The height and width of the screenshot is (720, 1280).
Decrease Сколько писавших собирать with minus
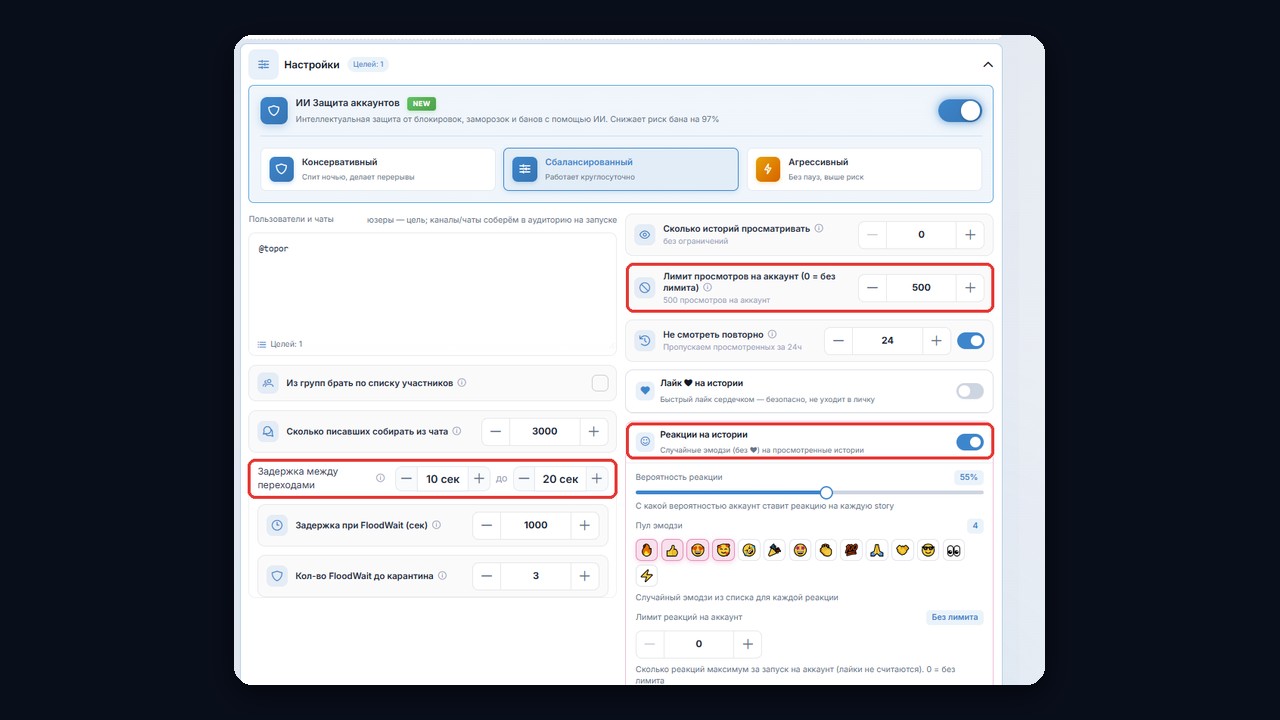(496, 431)
